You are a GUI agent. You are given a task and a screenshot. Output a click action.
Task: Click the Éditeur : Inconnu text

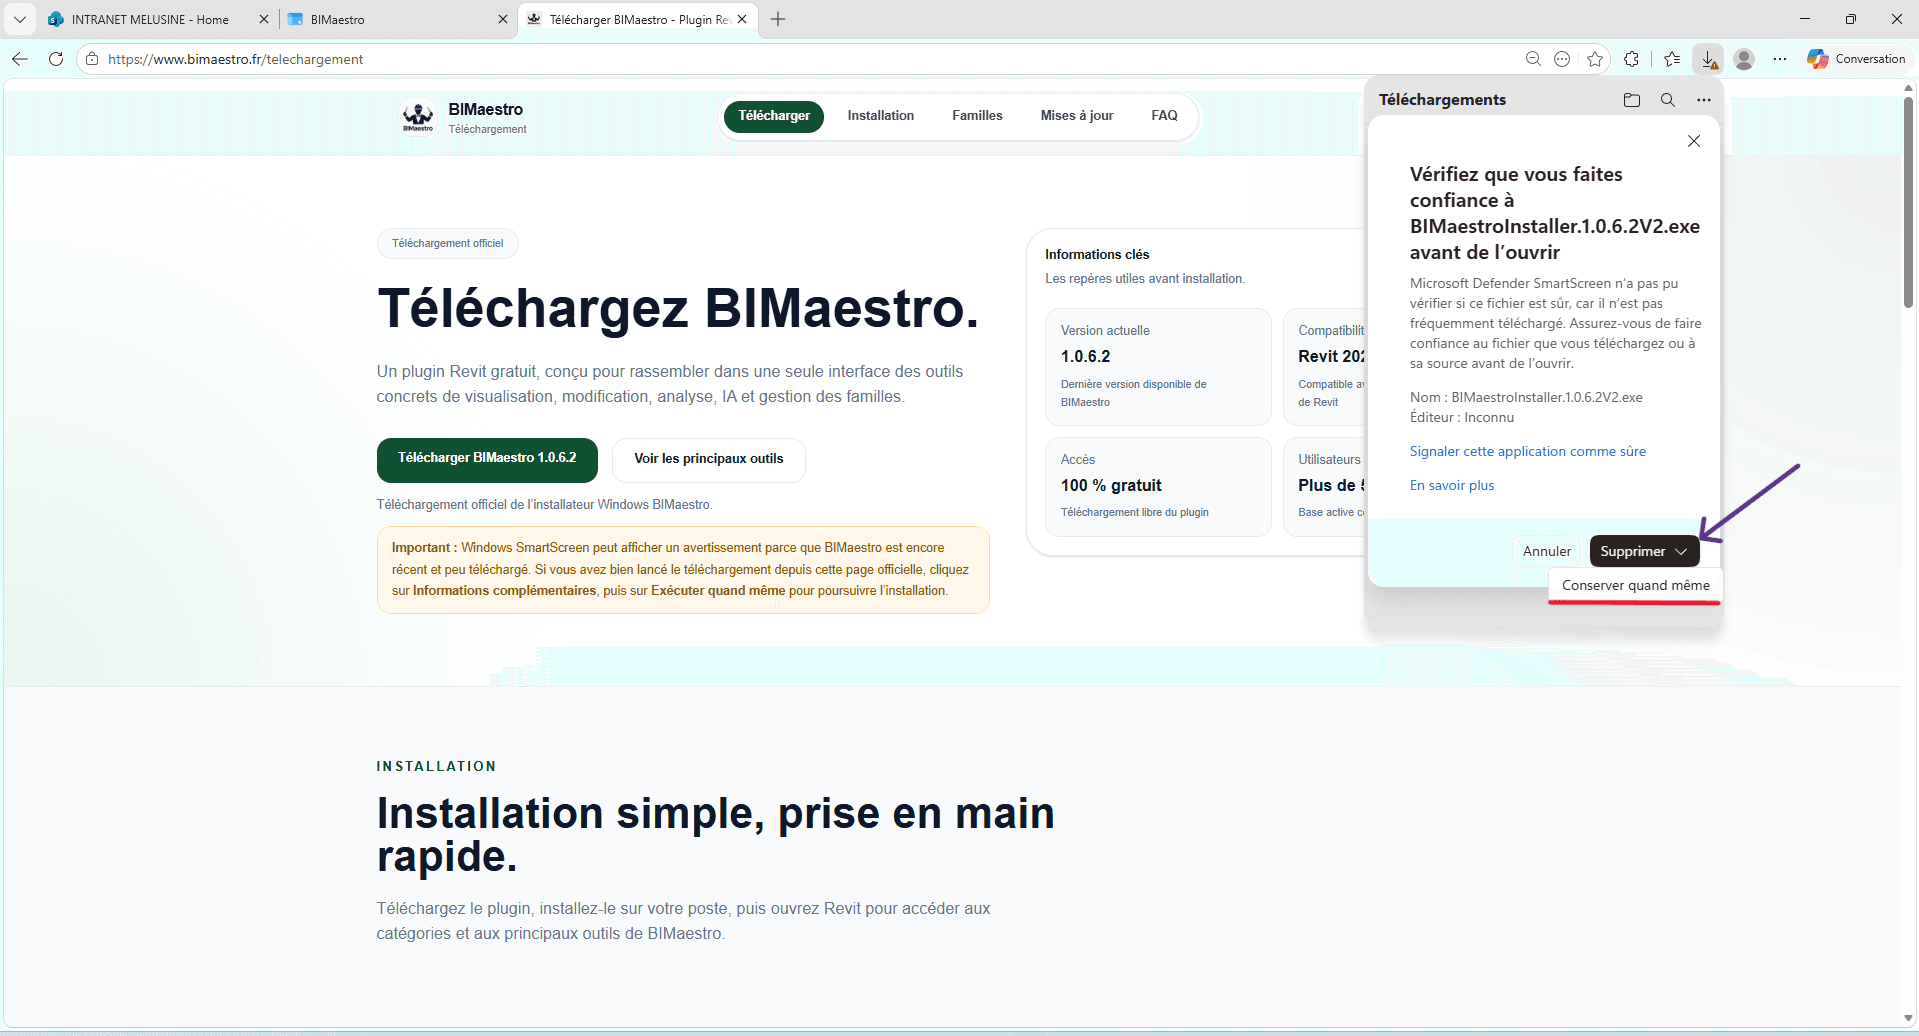[1462, 418]
